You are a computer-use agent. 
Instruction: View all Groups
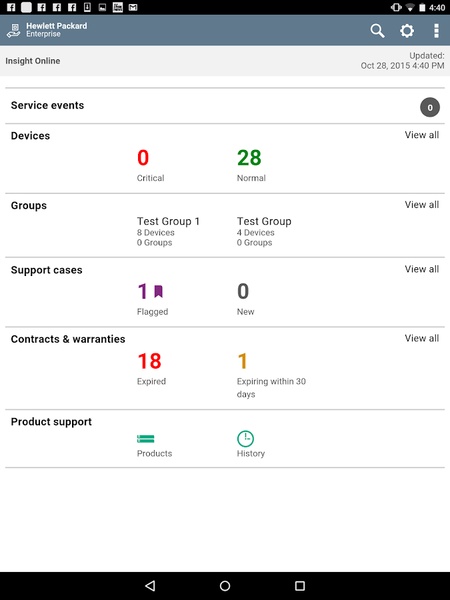click(422, 205)
